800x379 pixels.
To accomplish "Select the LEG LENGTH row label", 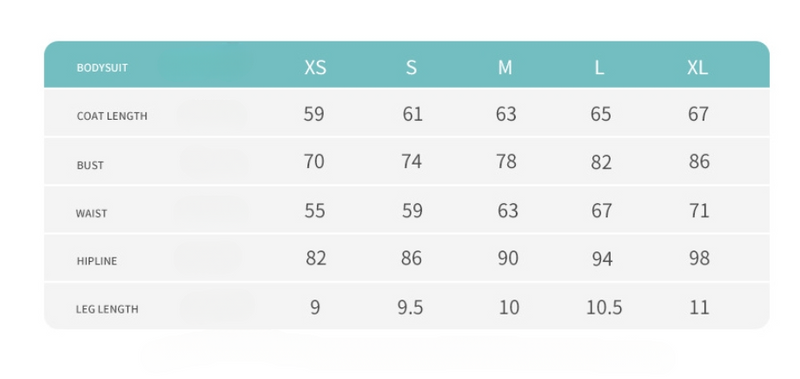I will pos(107,309).
